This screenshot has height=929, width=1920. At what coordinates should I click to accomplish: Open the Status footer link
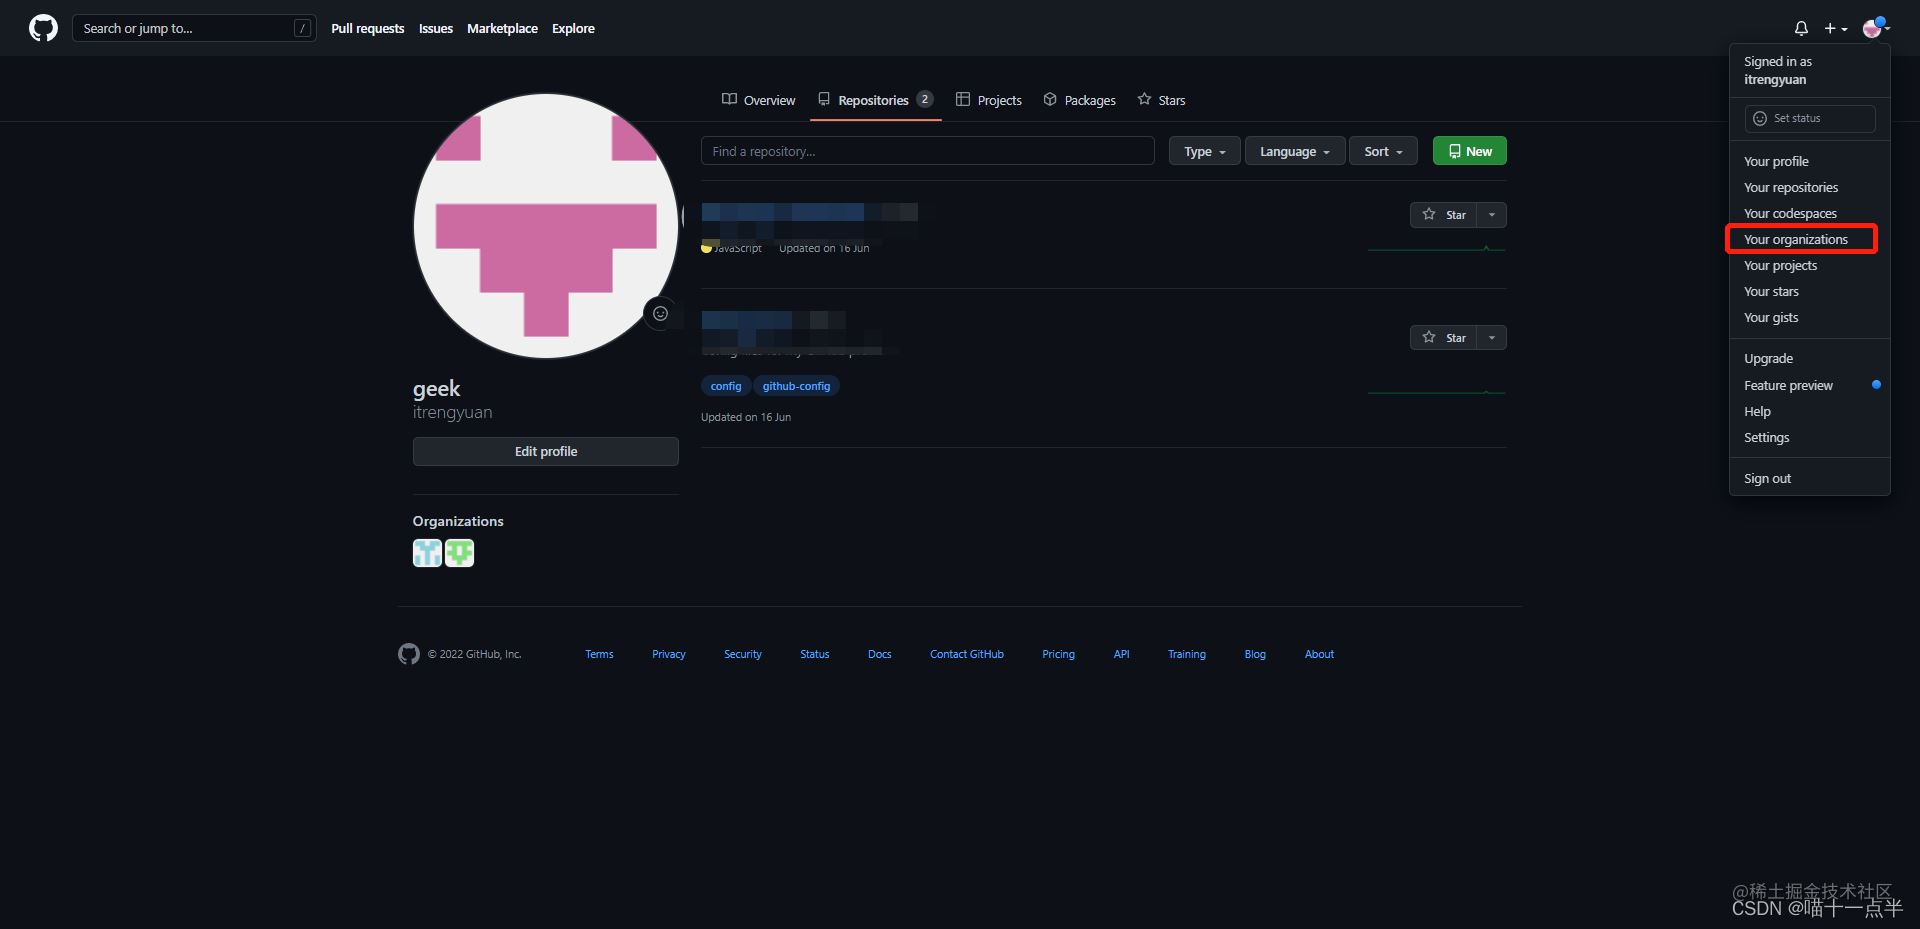(815, 654)
